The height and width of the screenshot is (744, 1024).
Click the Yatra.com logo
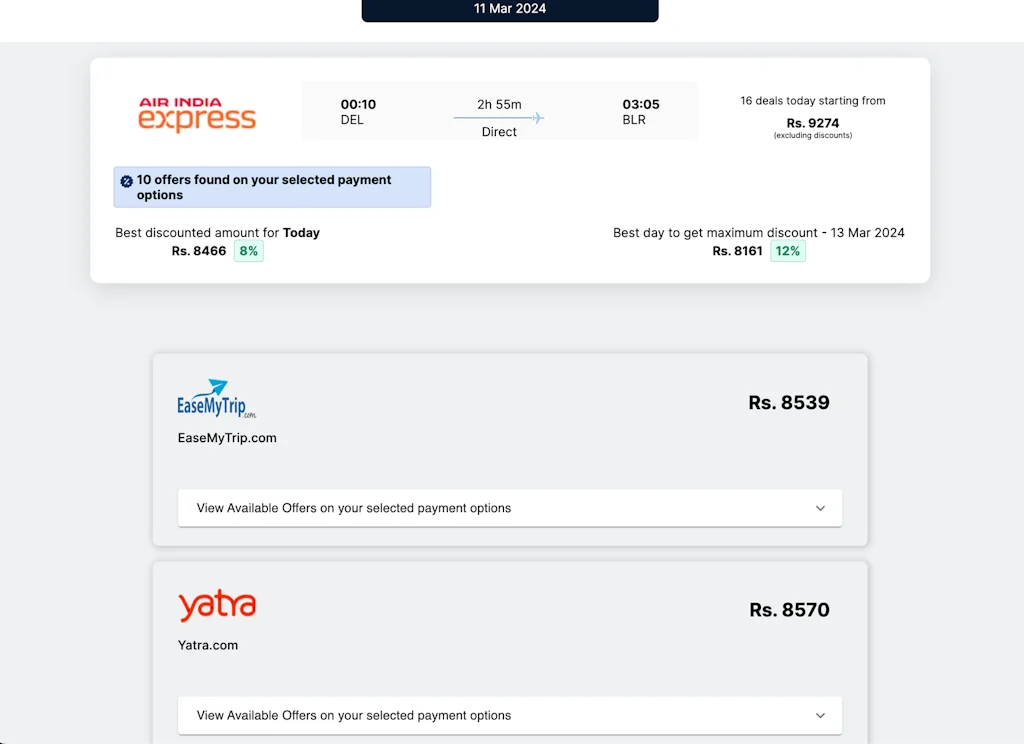(217, 605)
